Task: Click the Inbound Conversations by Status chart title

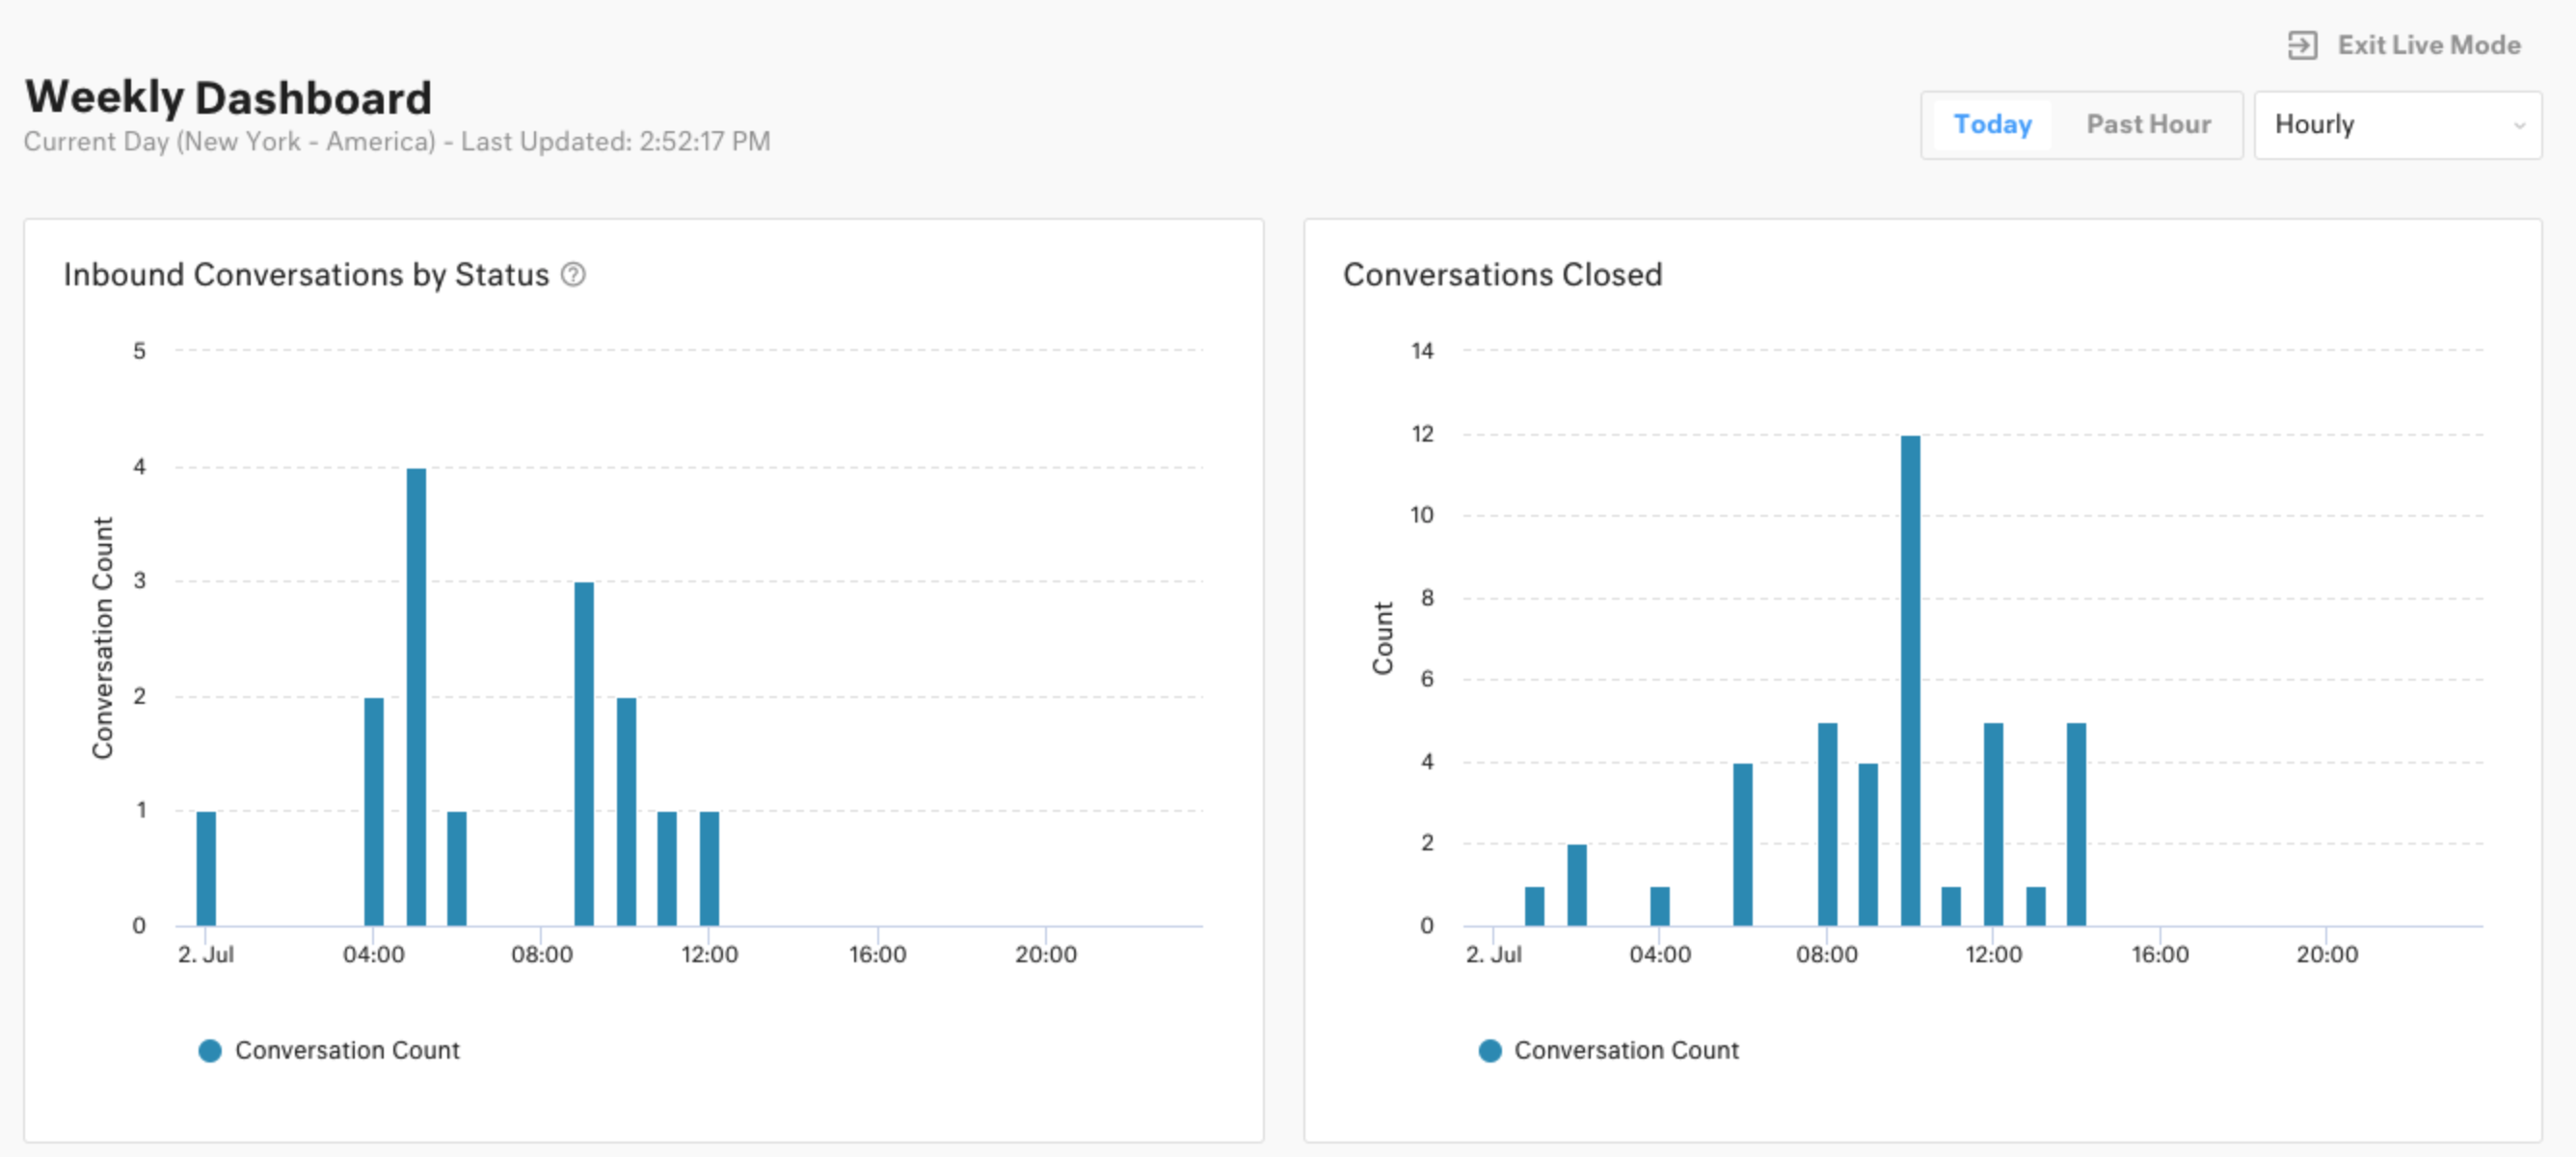Action: point(306,274)
